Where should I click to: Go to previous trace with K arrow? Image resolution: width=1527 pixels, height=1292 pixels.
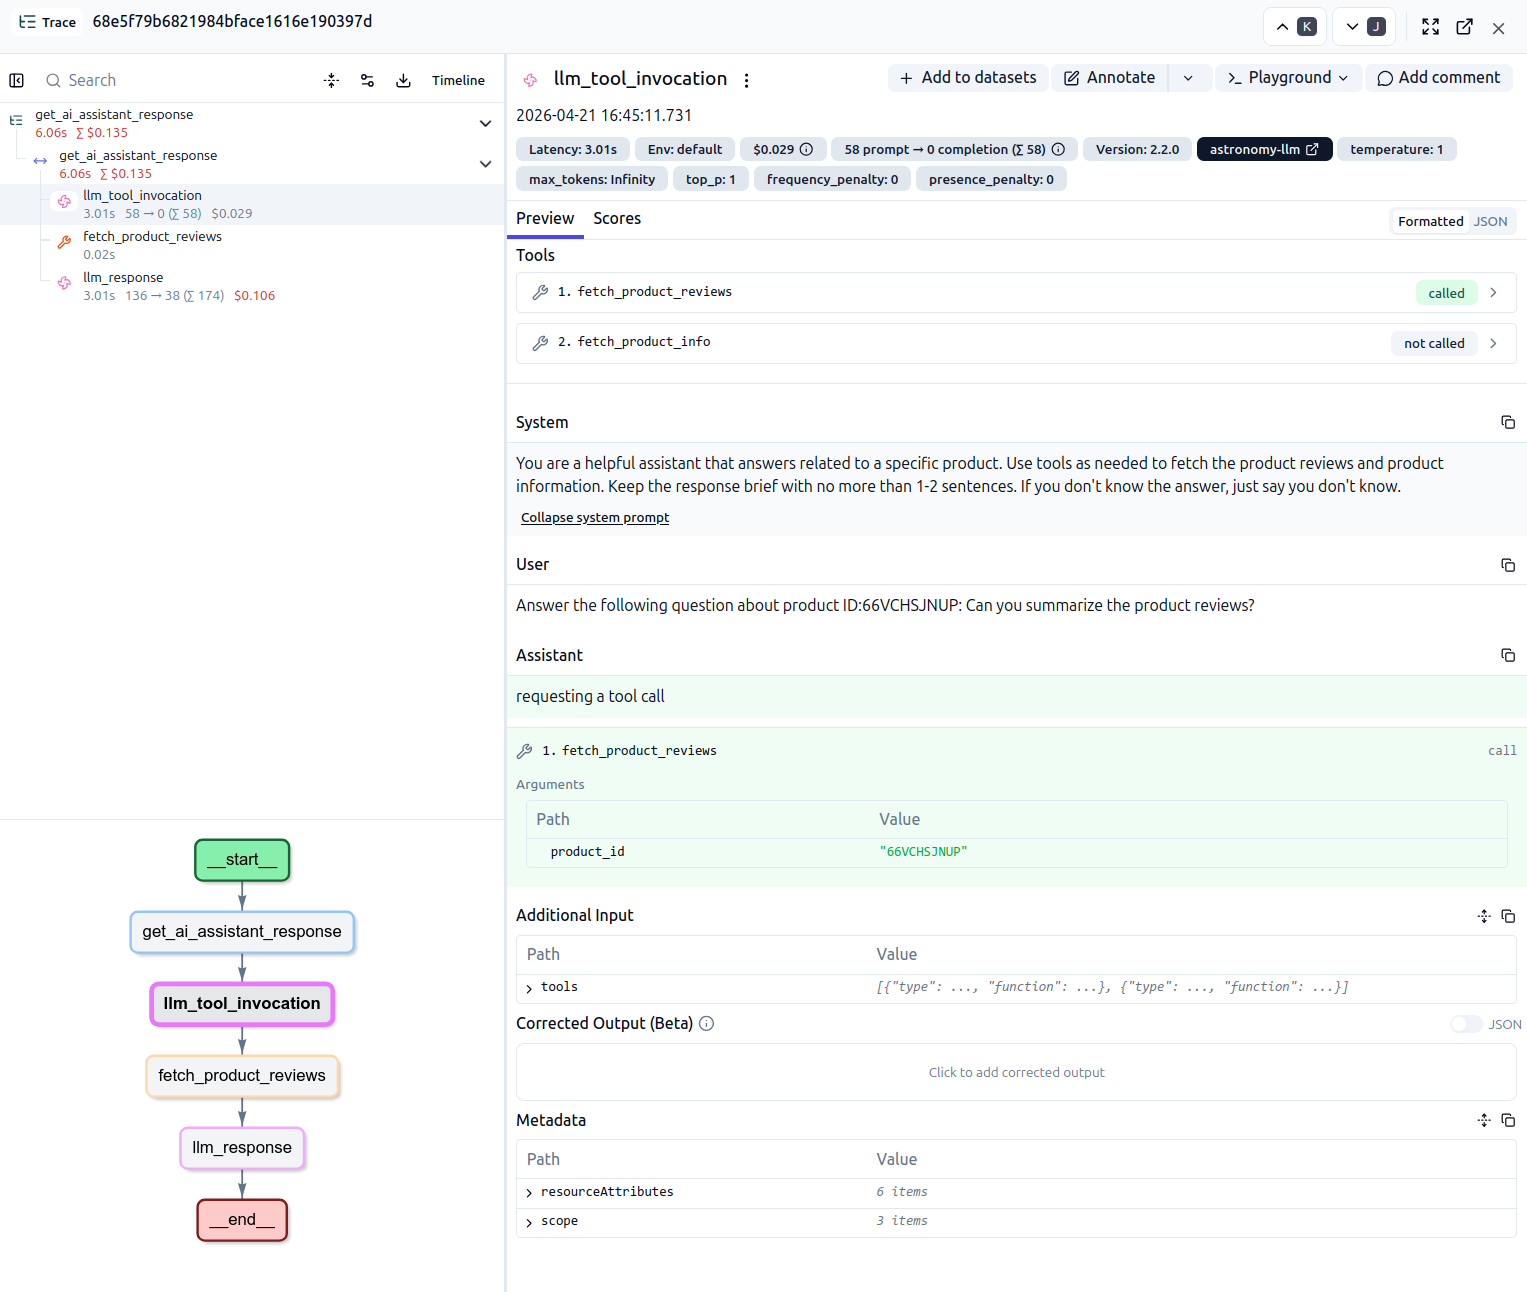coord(1295,27)
